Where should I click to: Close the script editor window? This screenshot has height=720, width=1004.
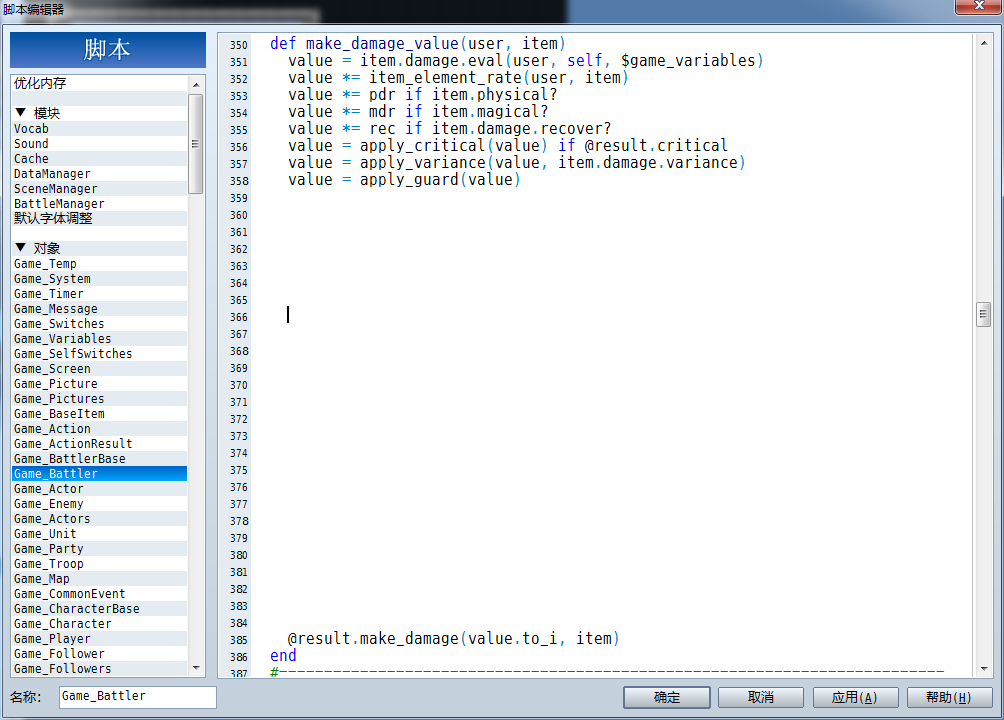pos(978,6)
